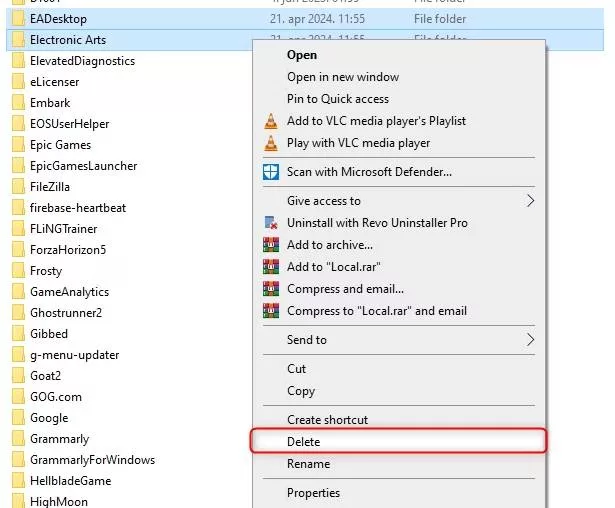Screen dimensions: 615x508
Task: Click File folder type of EADesktop row
Action: [x=440, y=19]
